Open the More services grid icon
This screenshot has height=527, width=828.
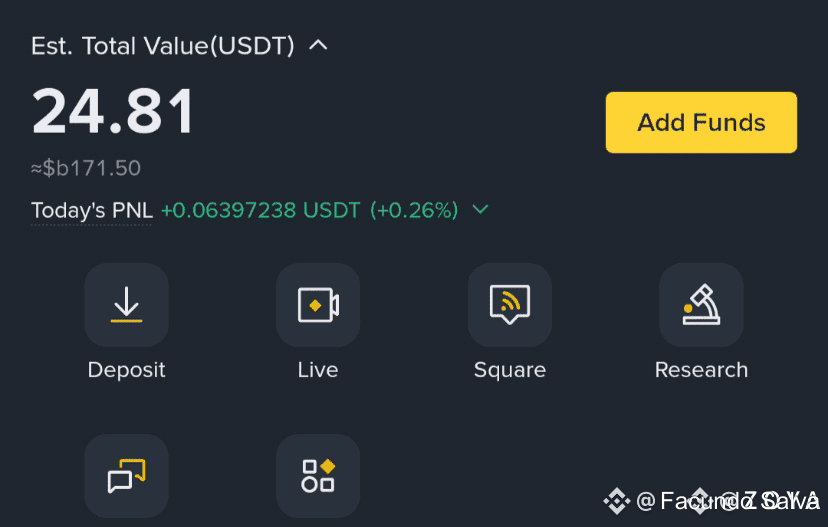click(x=318, y=476)
